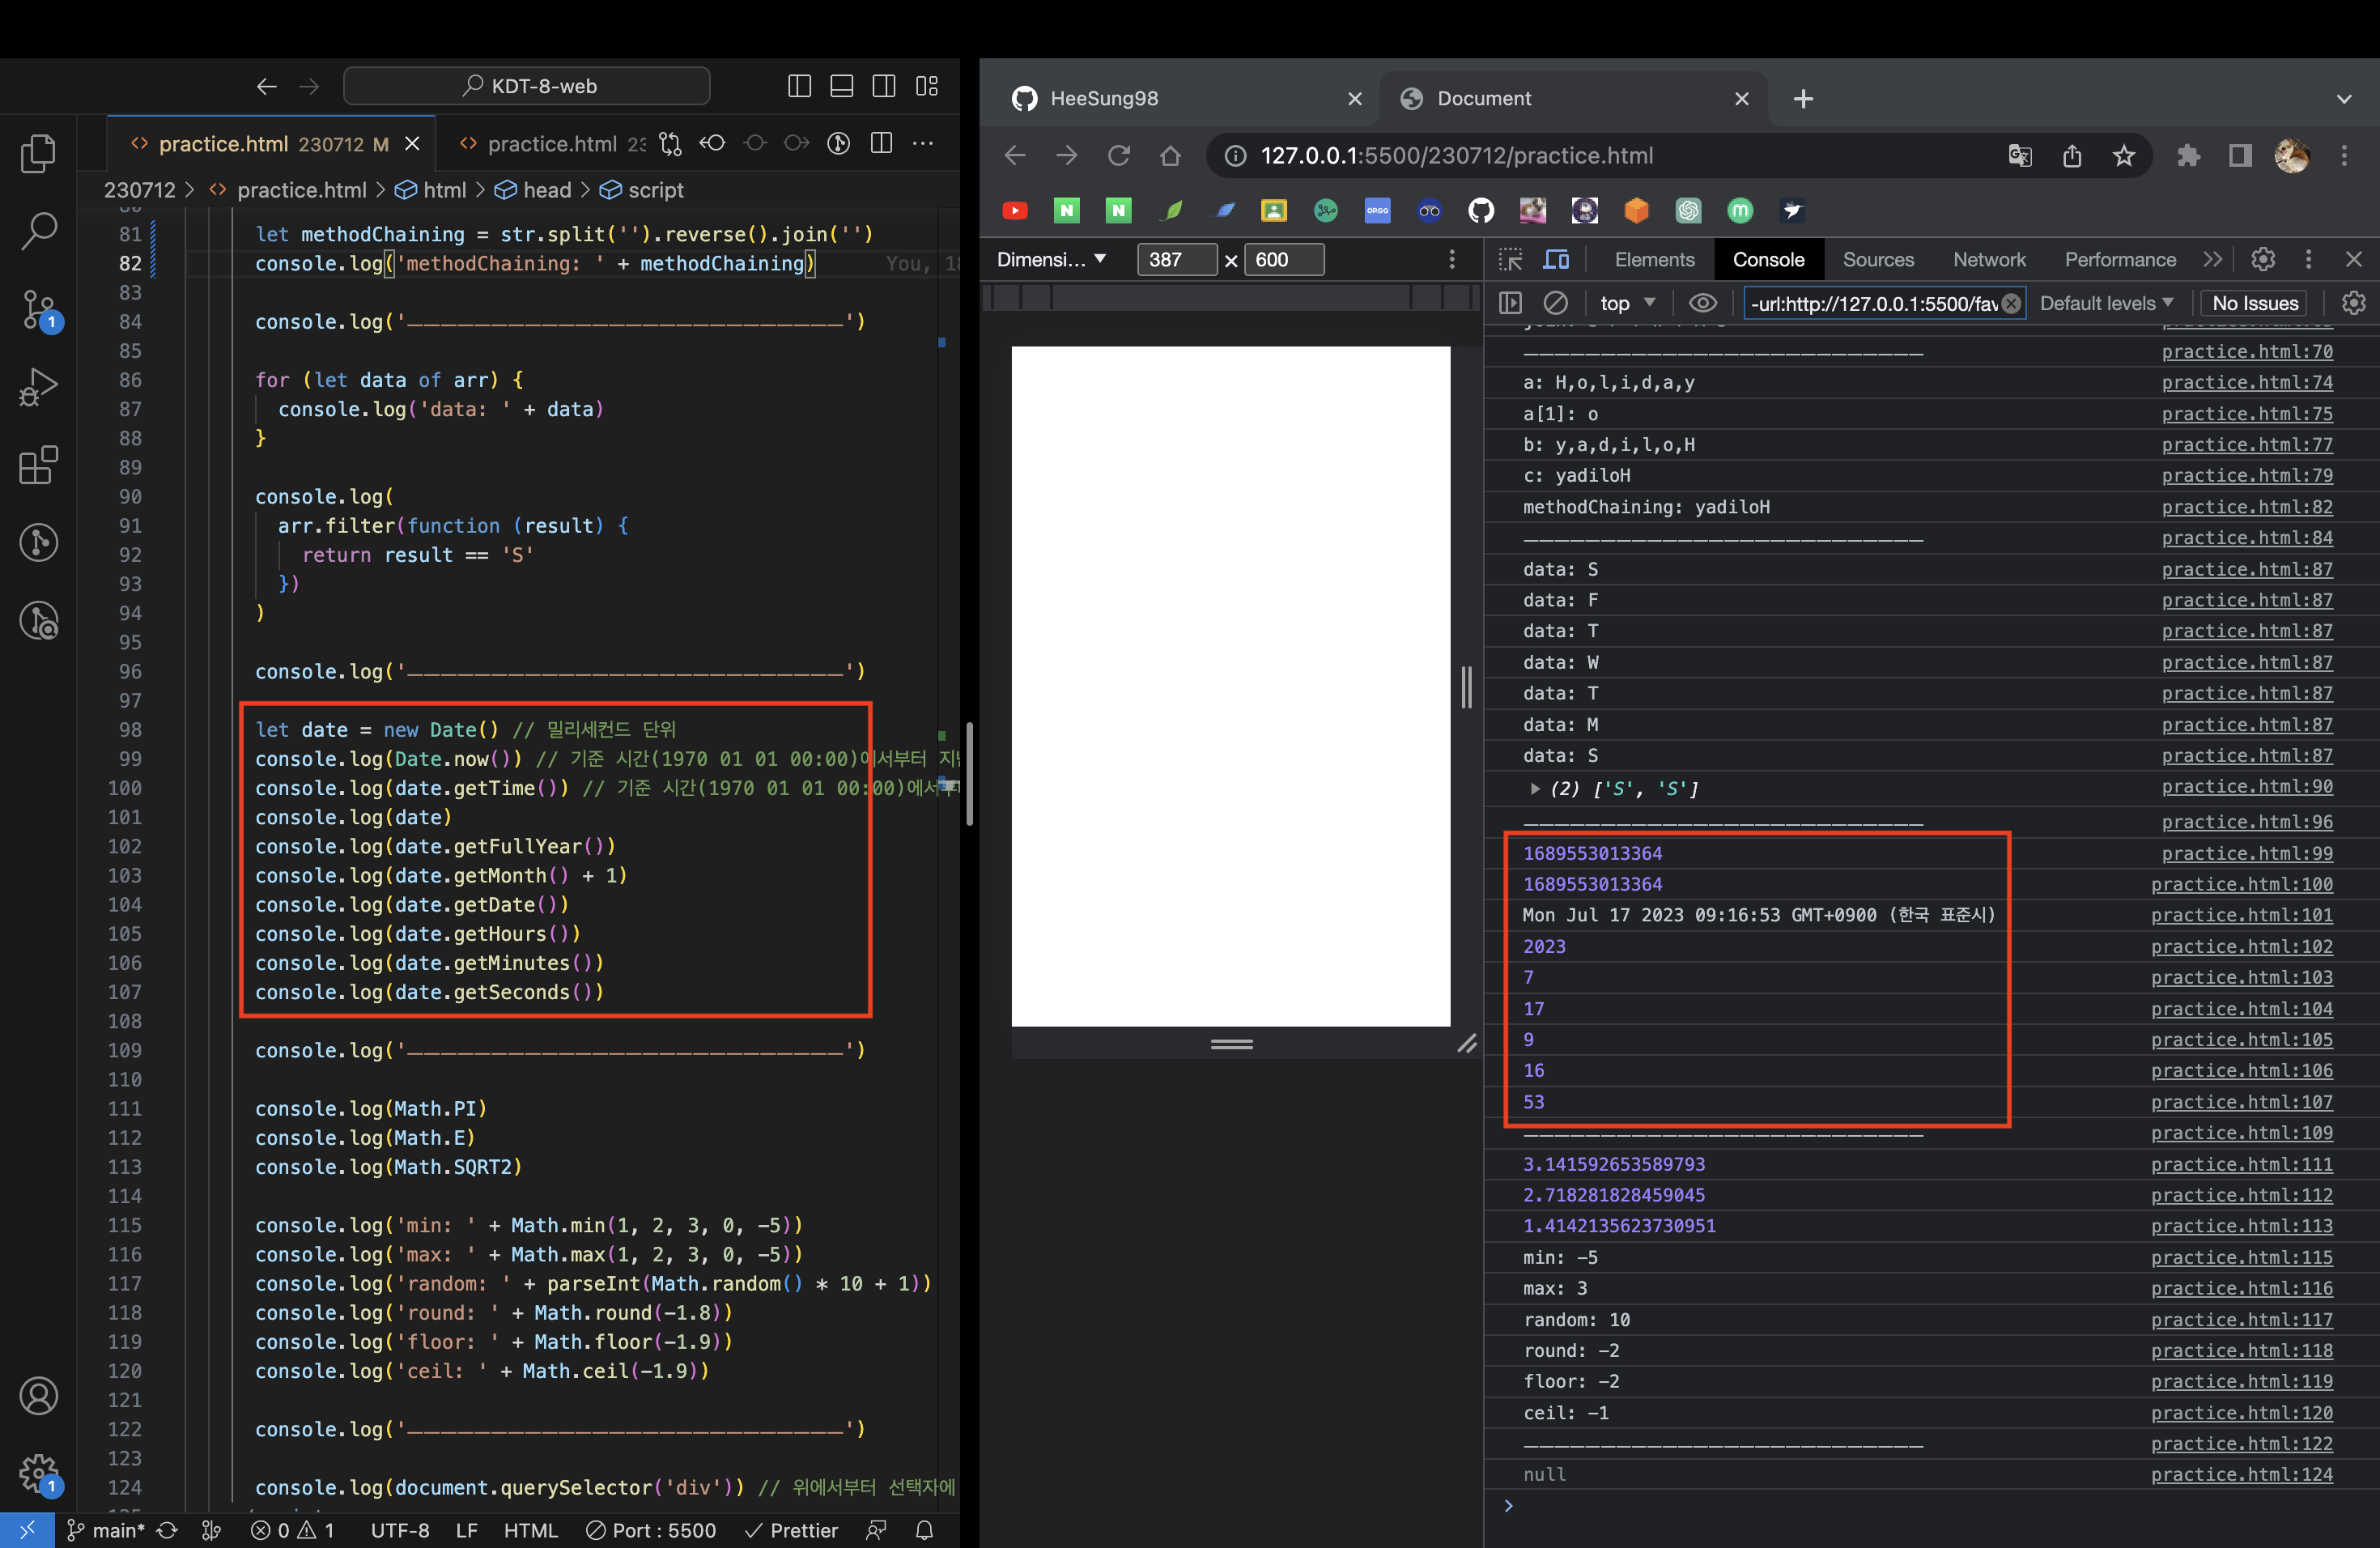The height and width of the screenshot is (1548, 2380).
Task: Close the practice.html 230712 editor tab
Action: [412, 144]
